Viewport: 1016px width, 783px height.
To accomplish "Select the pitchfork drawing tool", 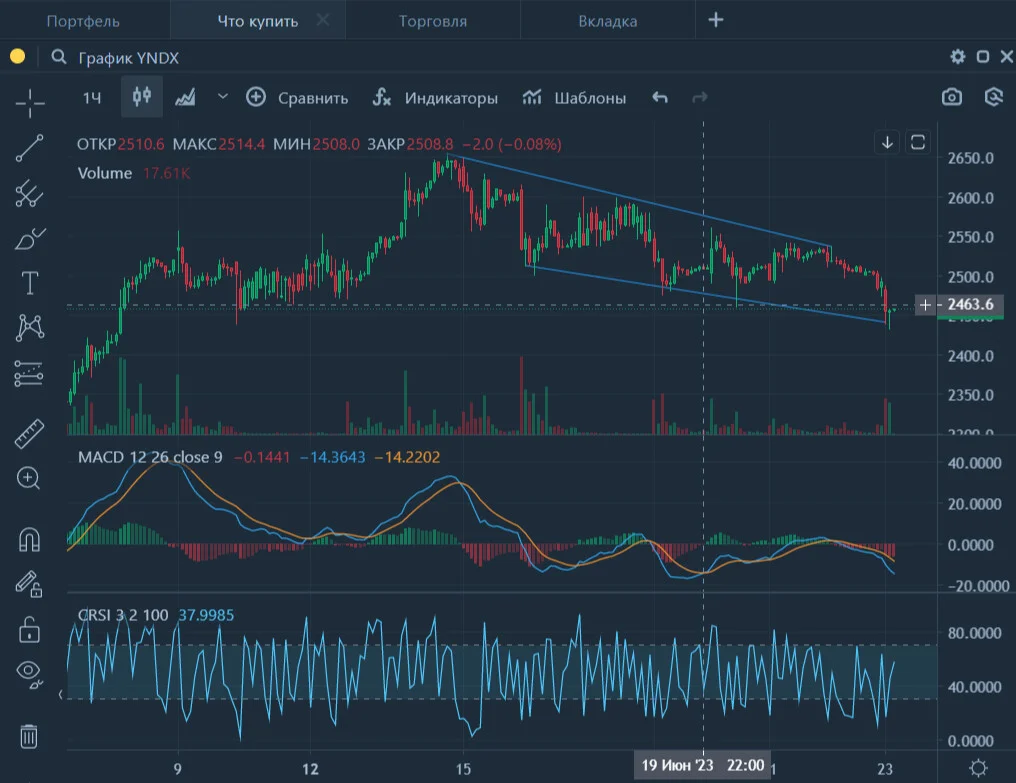I will [30, 193].
